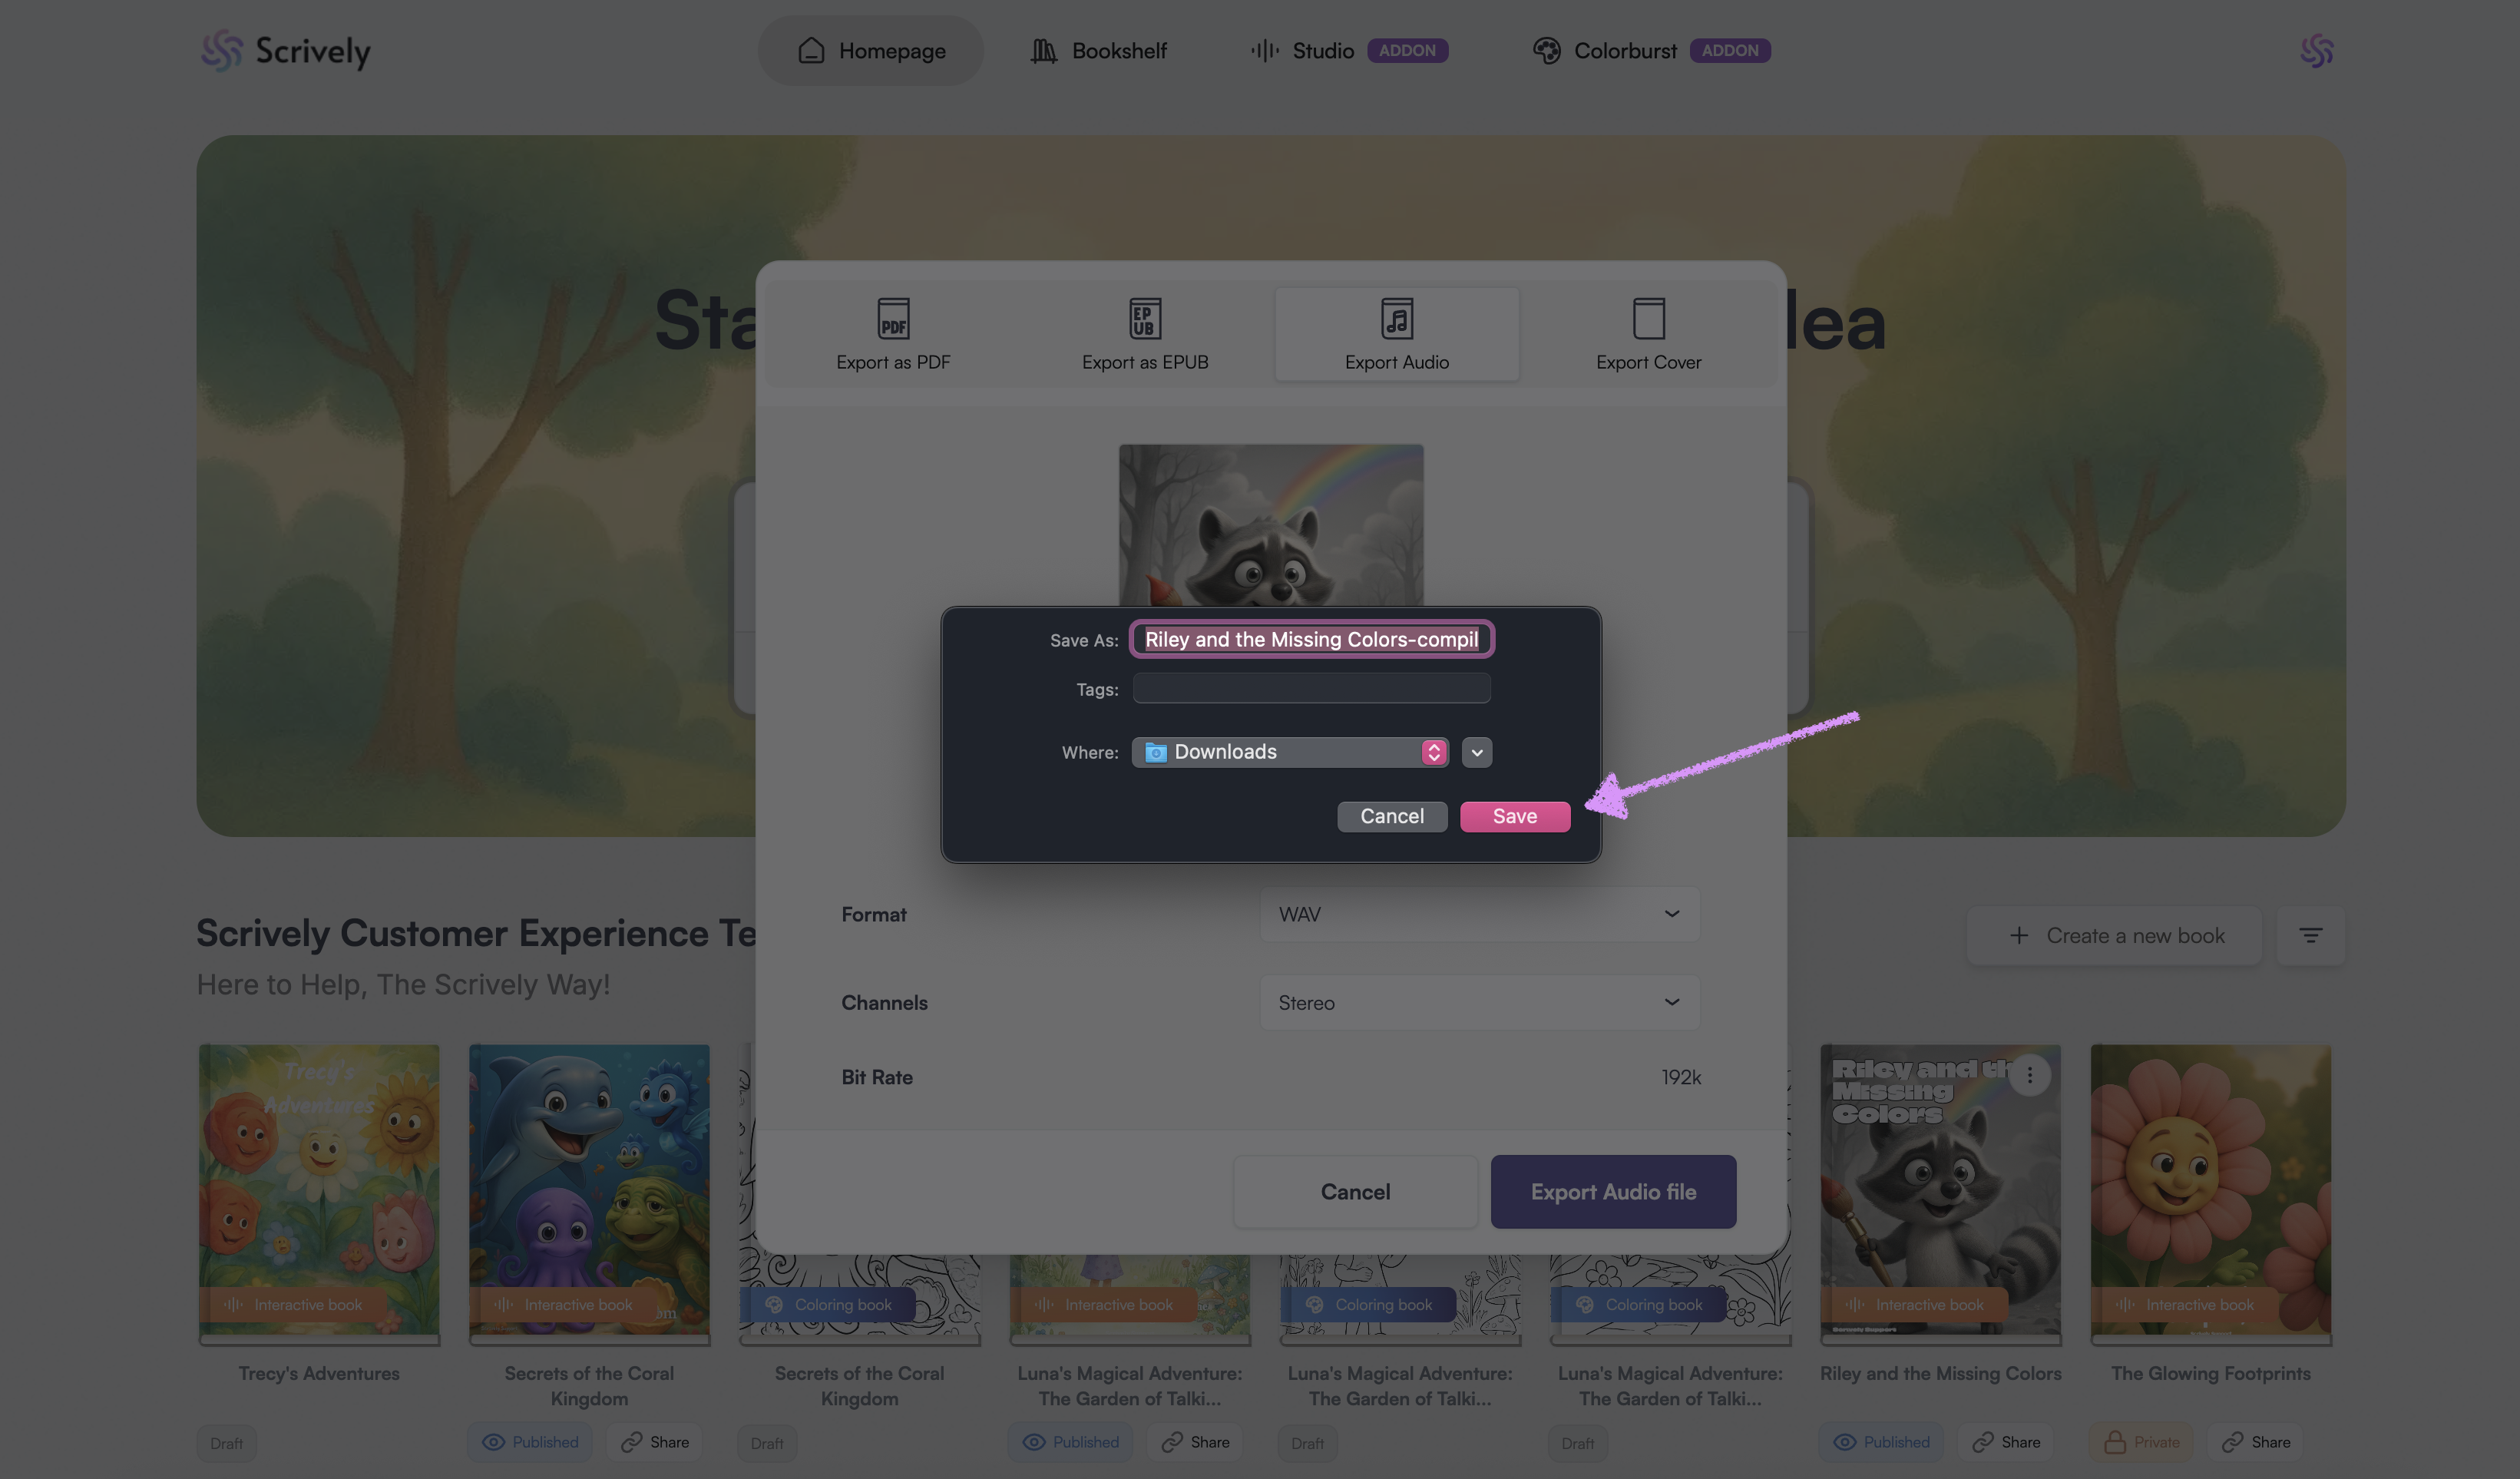Click Save in the file dialog
This screenshot has width=2520, height=1479.
[x=1514, y=816]
